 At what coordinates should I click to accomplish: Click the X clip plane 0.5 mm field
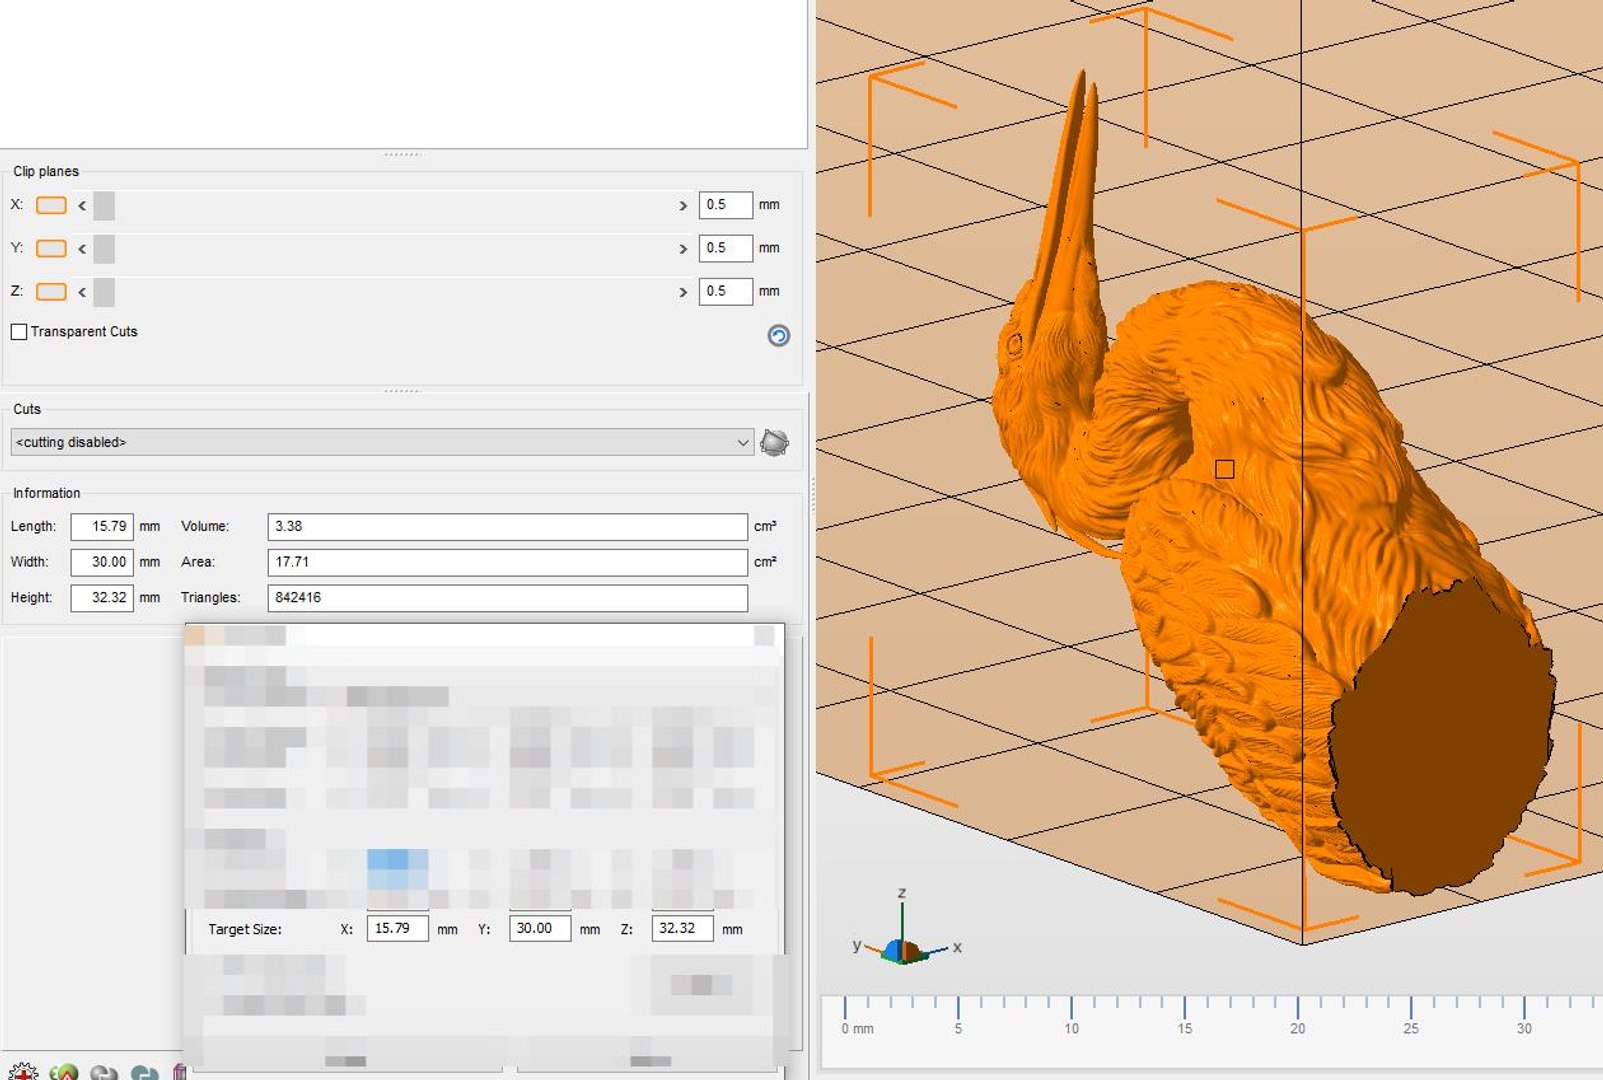[x=725, y=205]
